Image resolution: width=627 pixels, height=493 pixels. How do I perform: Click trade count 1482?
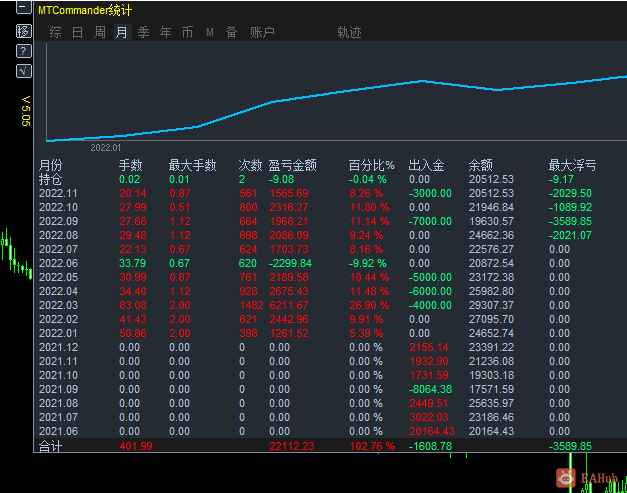pyautogui.click(x=251, y=305)
